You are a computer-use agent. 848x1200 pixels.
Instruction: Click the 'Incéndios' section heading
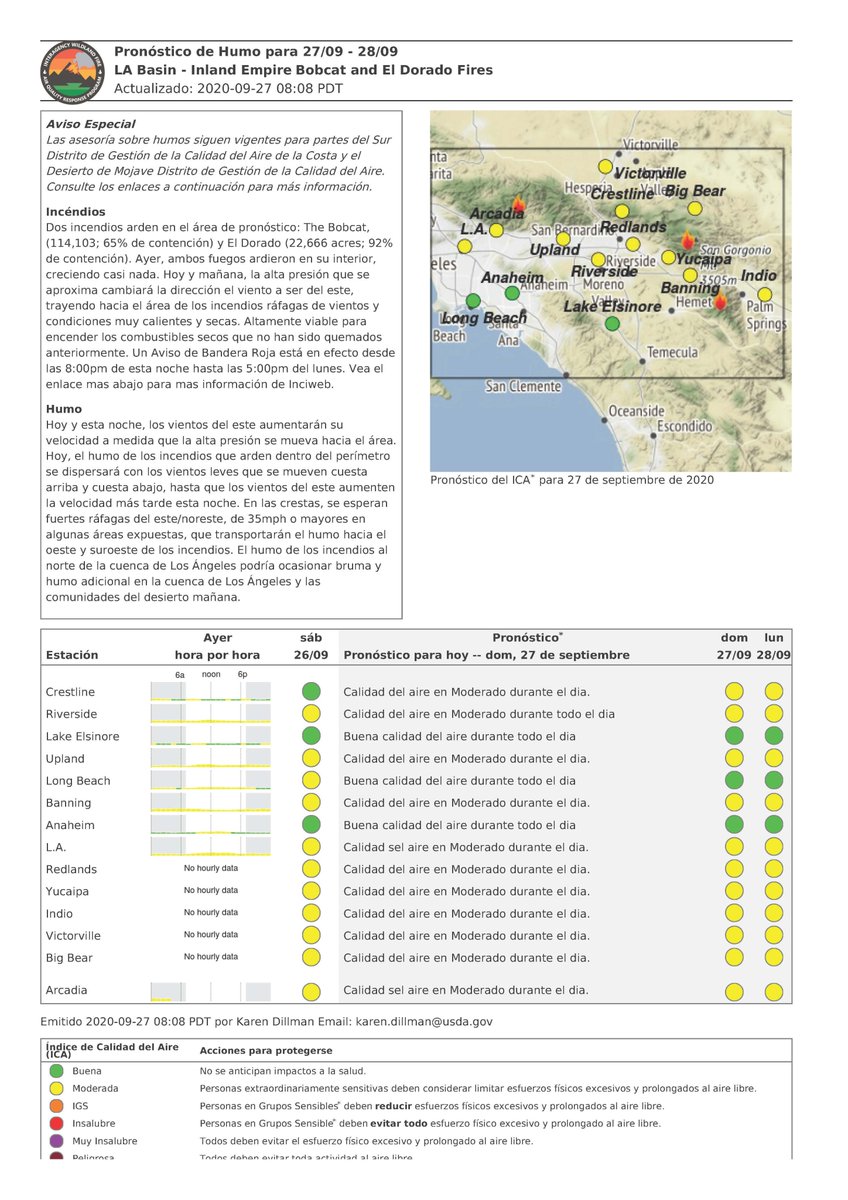(76, 212)
